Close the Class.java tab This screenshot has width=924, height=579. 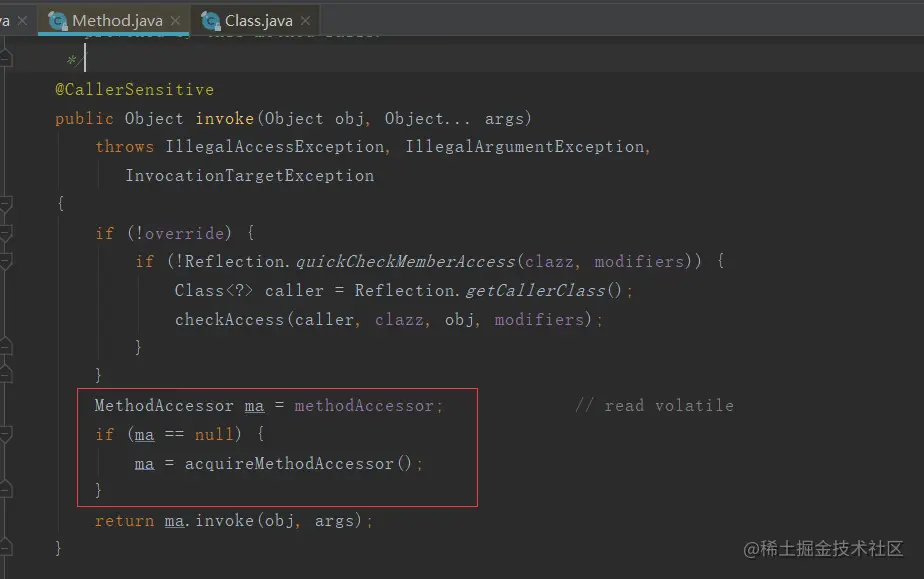click(x=305, y=21)
